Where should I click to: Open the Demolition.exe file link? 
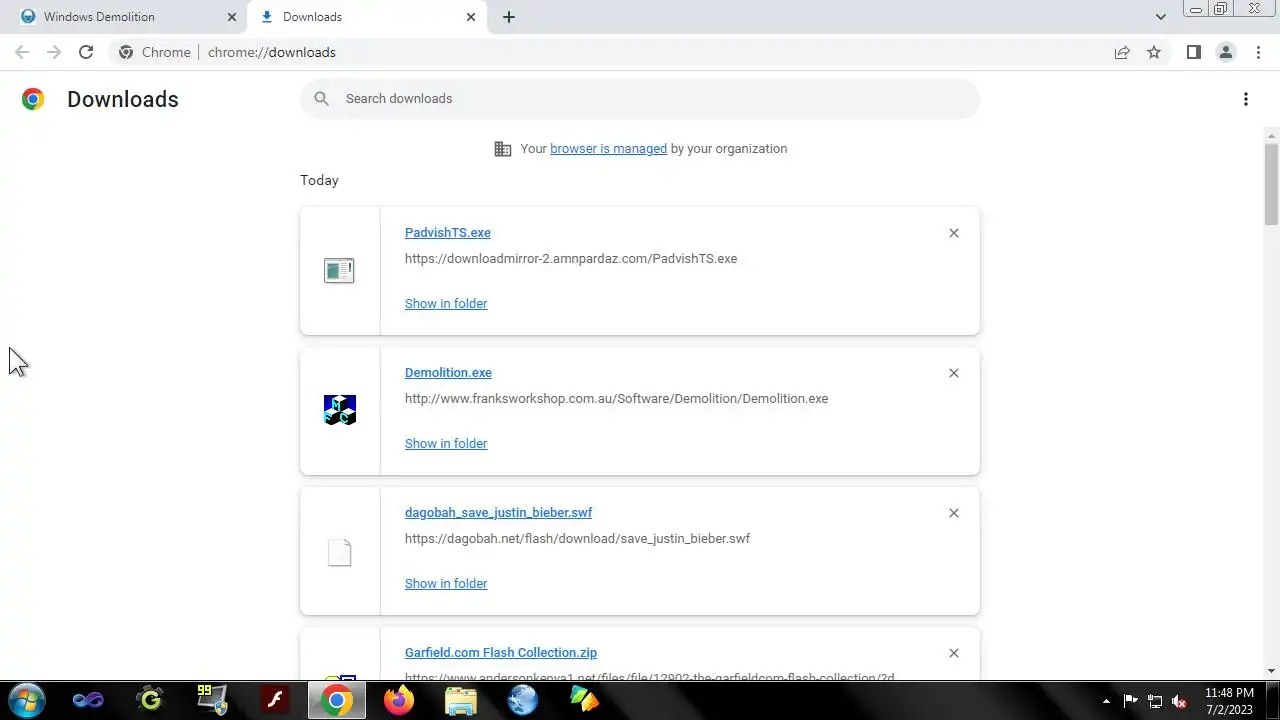448,372
